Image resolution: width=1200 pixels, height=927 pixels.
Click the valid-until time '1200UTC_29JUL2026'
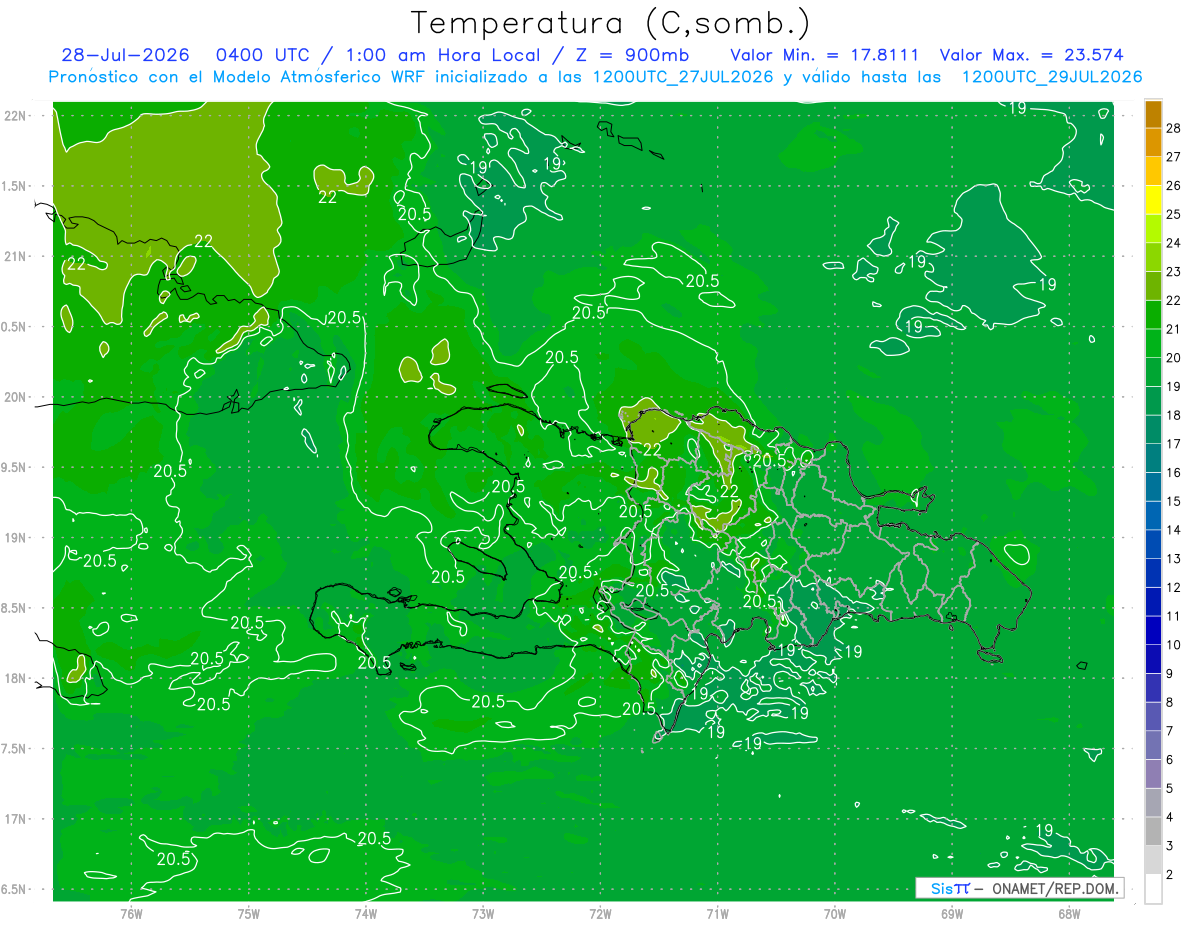tap(1052, 77)
